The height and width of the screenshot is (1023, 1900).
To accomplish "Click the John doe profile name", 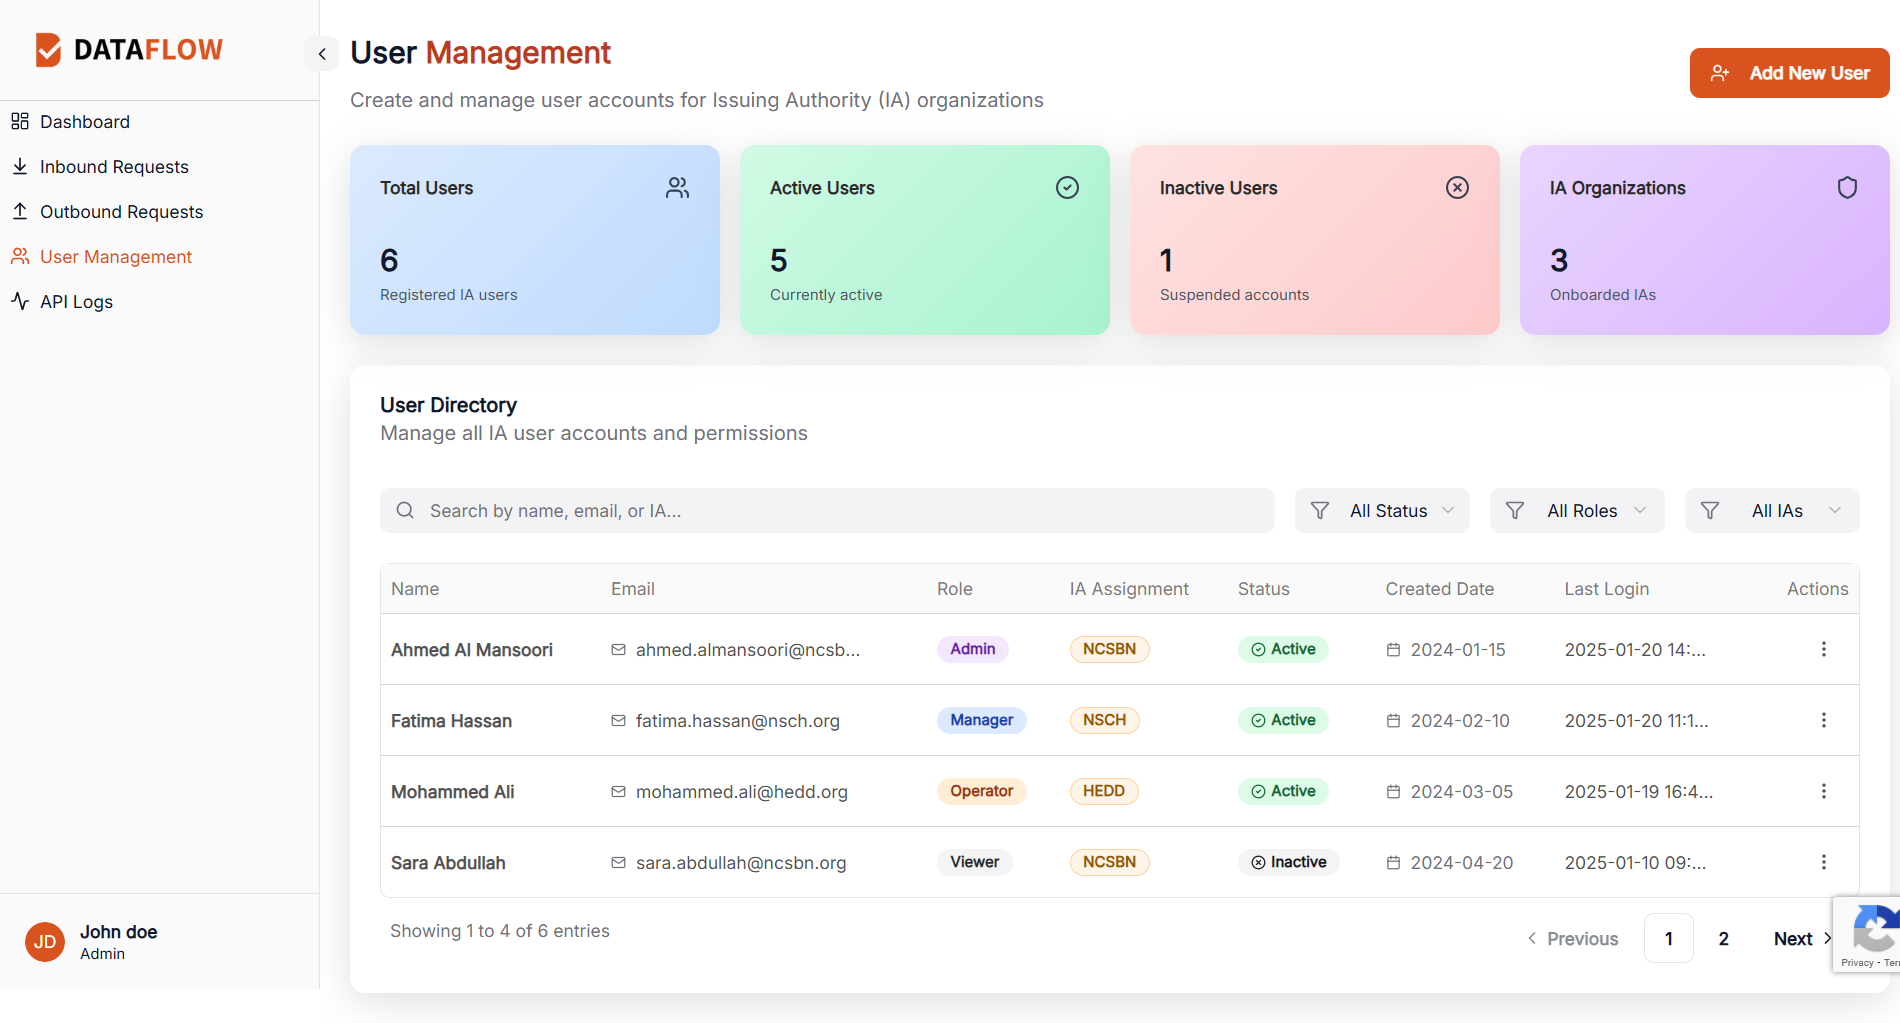I will pos(119,932).
